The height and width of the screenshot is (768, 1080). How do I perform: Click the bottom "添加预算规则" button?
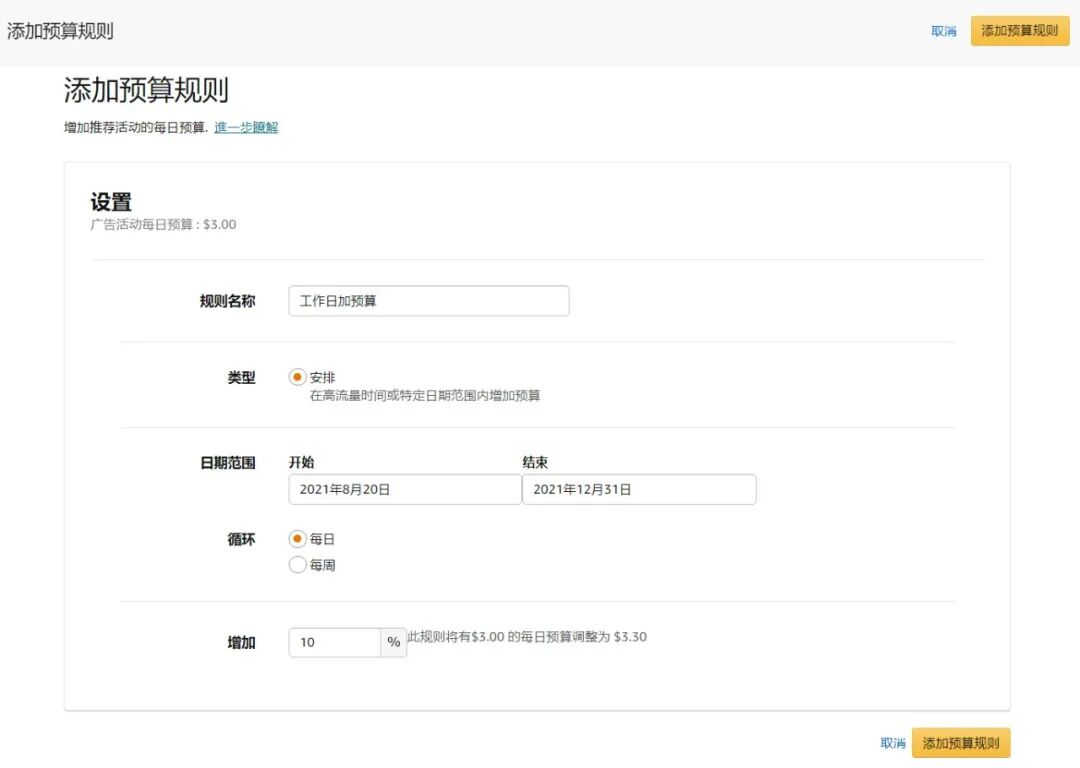[961, 742]
